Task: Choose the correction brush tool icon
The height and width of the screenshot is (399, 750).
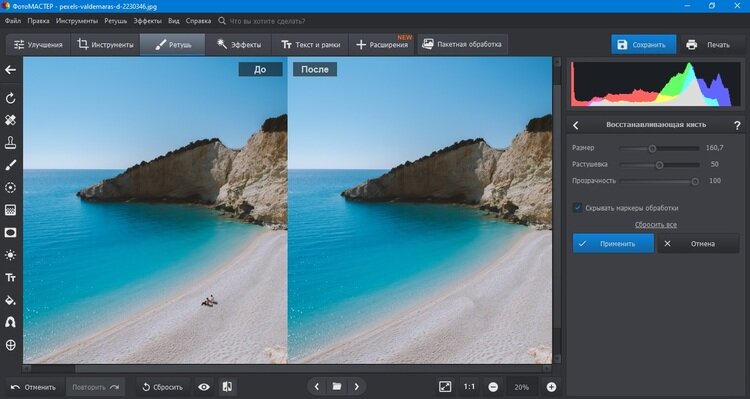Action: (10, 165)
